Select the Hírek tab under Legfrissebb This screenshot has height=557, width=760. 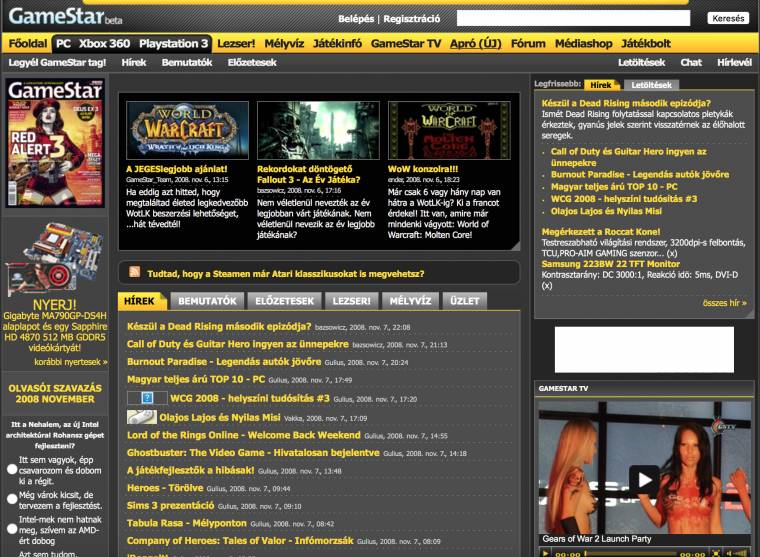point(602,85)
